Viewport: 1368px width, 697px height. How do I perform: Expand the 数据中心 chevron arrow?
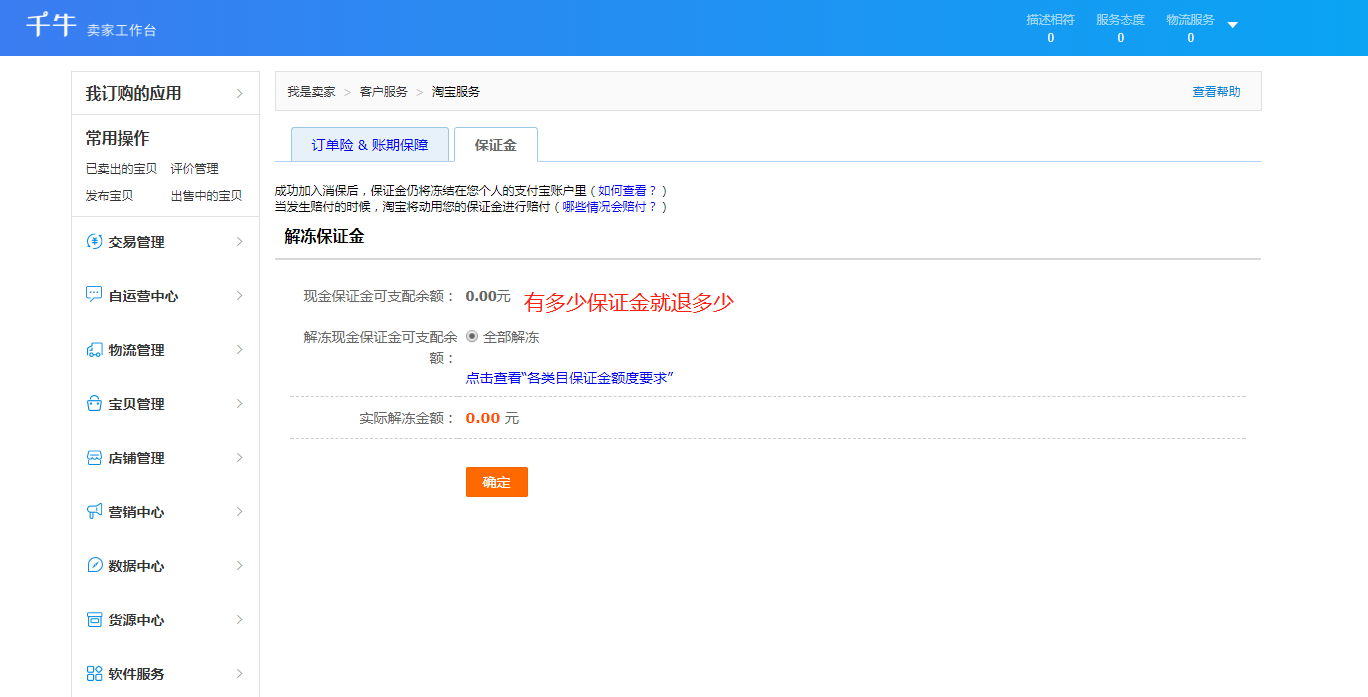point(240,566)
